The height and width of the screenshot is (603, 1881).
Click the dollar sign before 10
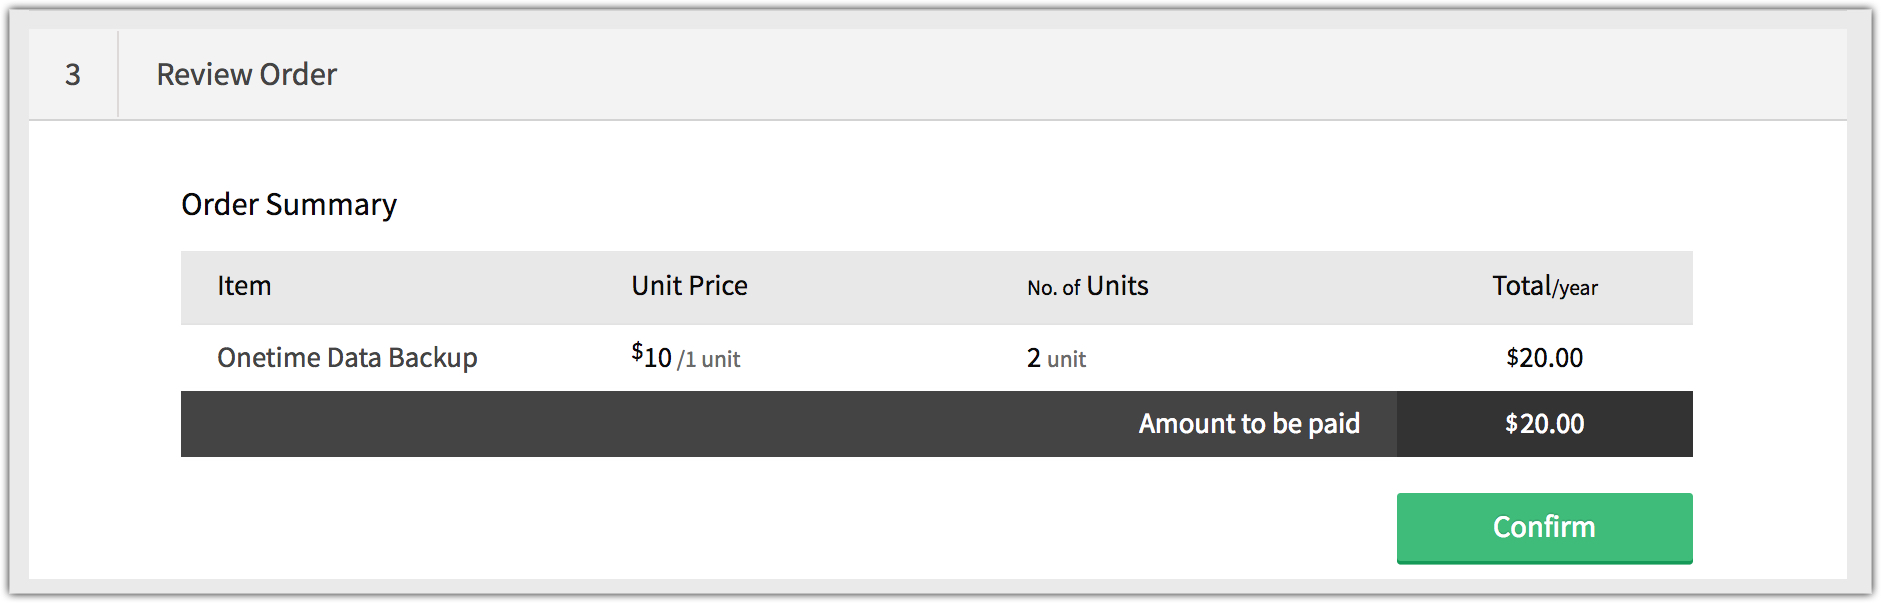[637, 351]
